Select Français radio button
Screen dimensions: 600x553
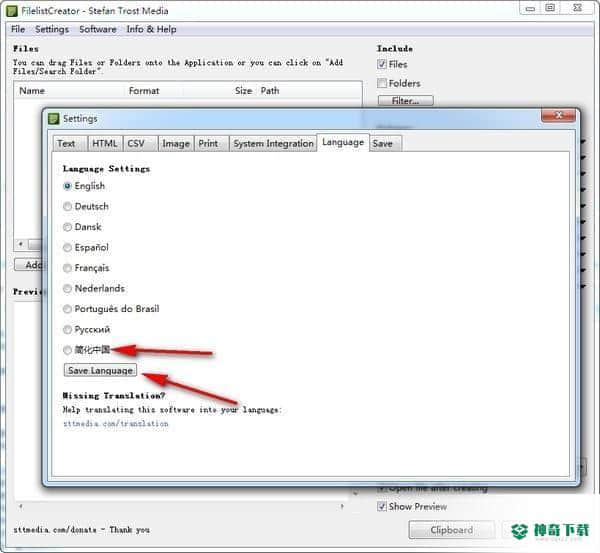pyautogui.click(x=67, y=268)
